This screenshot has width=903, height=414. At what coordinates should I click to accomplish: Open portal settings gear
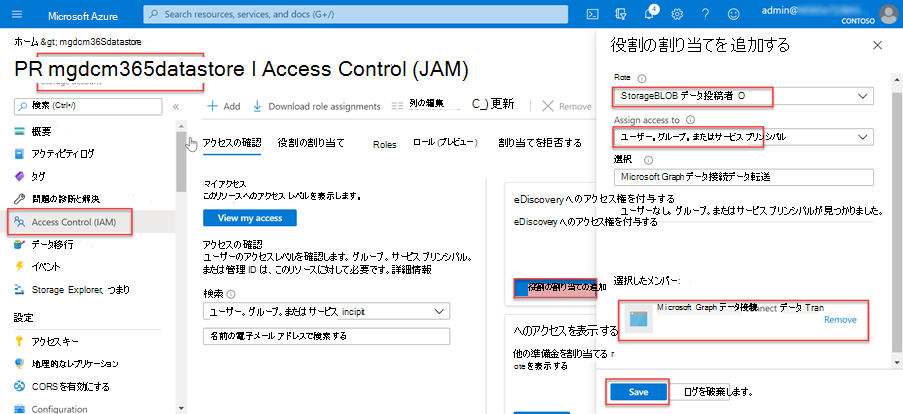[x=677, y=15]
